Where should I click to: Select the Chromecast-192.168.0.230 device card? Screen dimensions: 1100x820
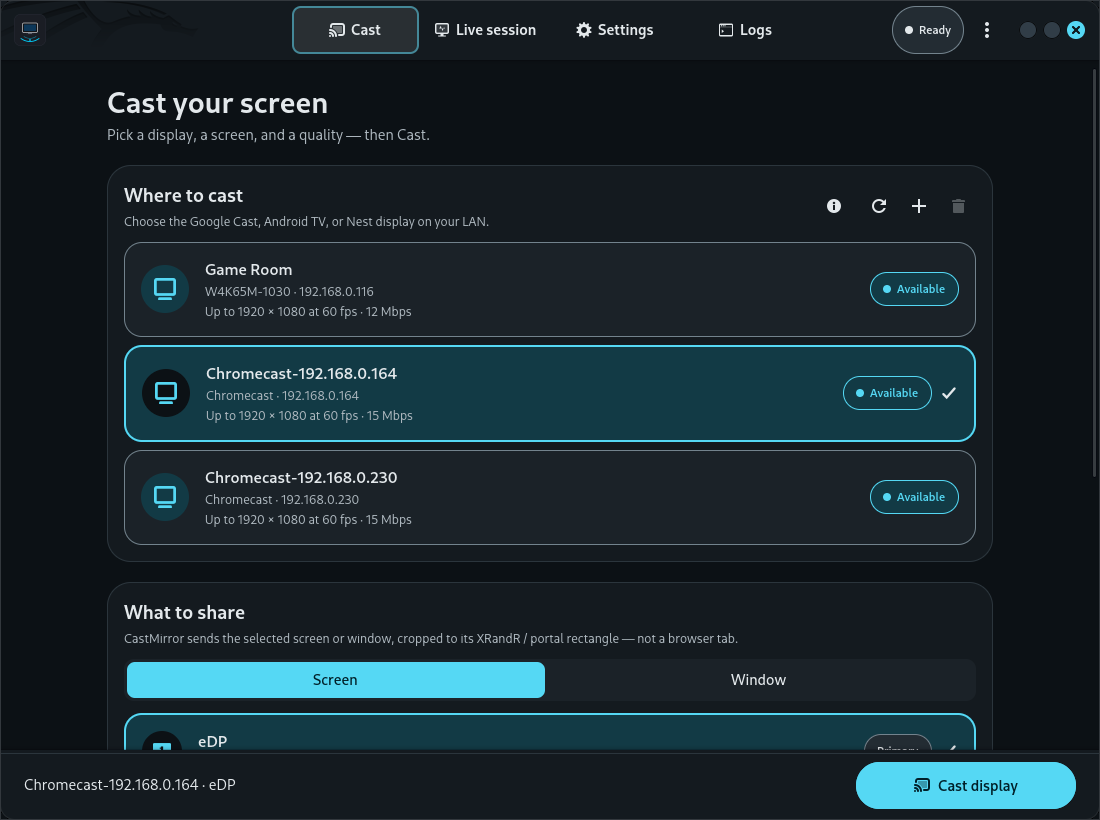tap(549, 497)
